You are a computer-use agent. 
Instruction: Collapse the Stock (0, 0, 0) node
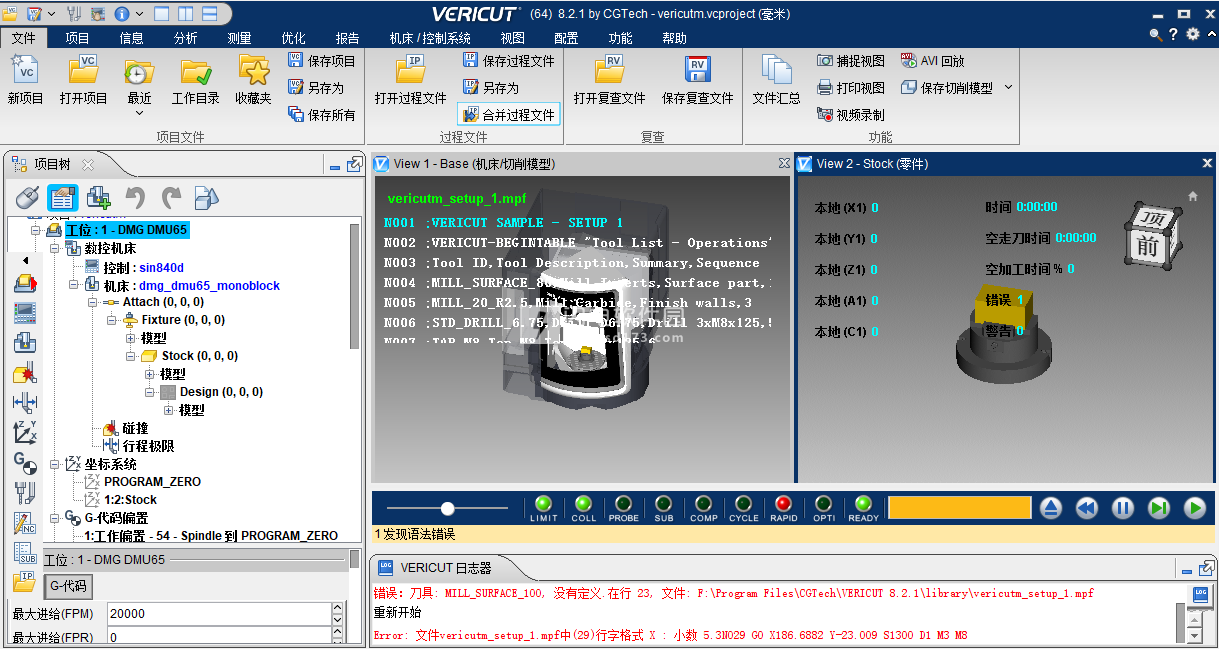[131, 356]
